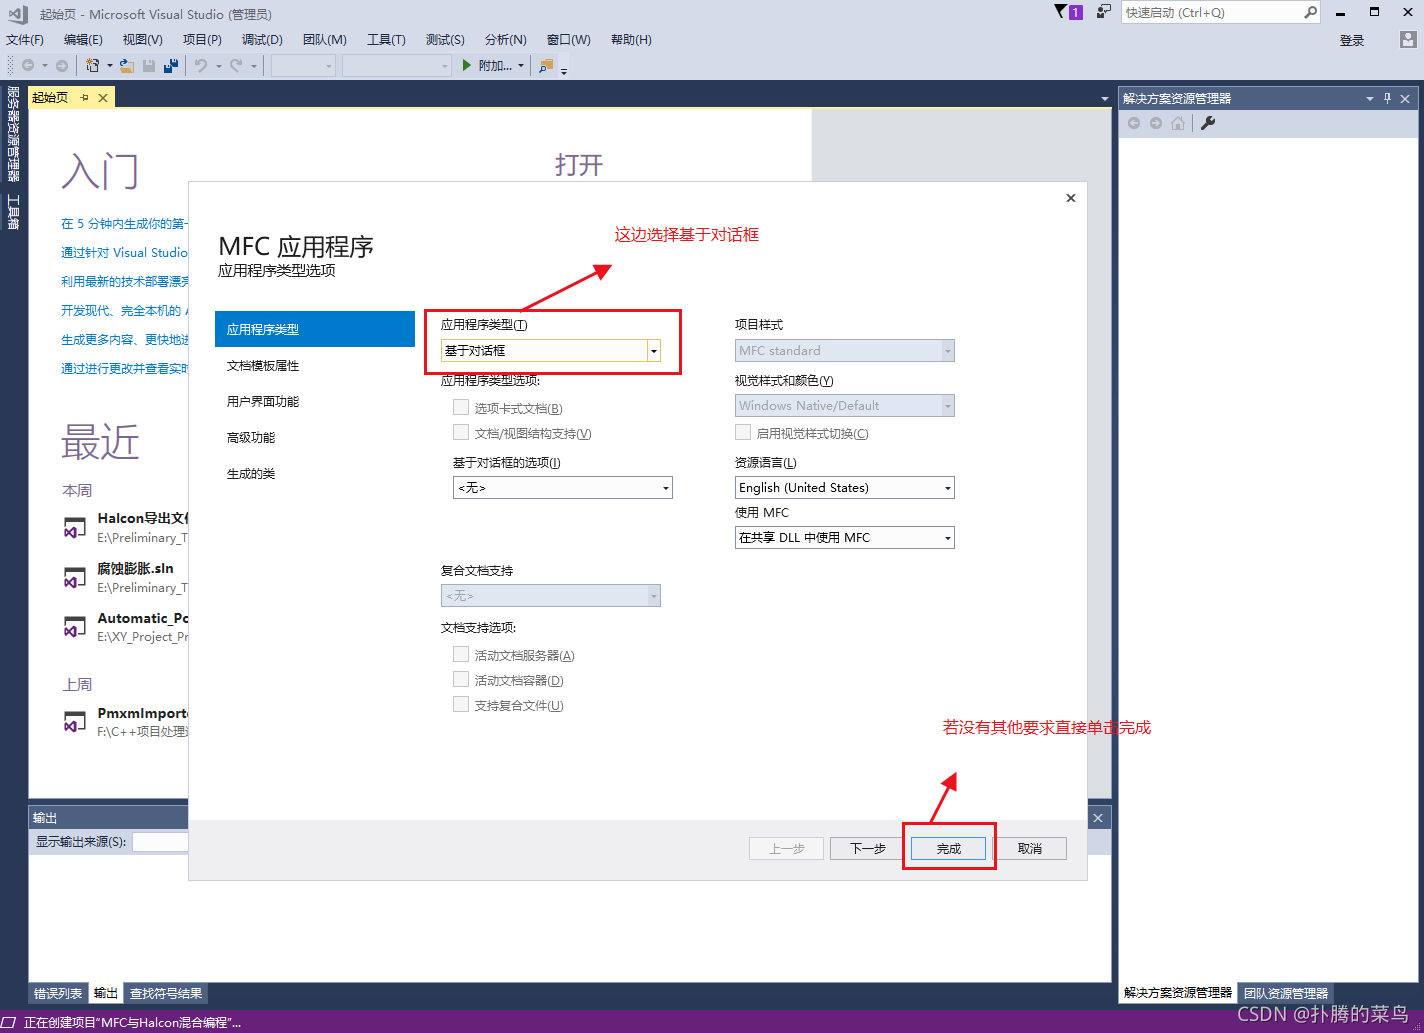Image resolution: width=1424 pixels, height=1033 pixels.
Task: Open the 资源语言 English dropdown
Action: point(845,488)
